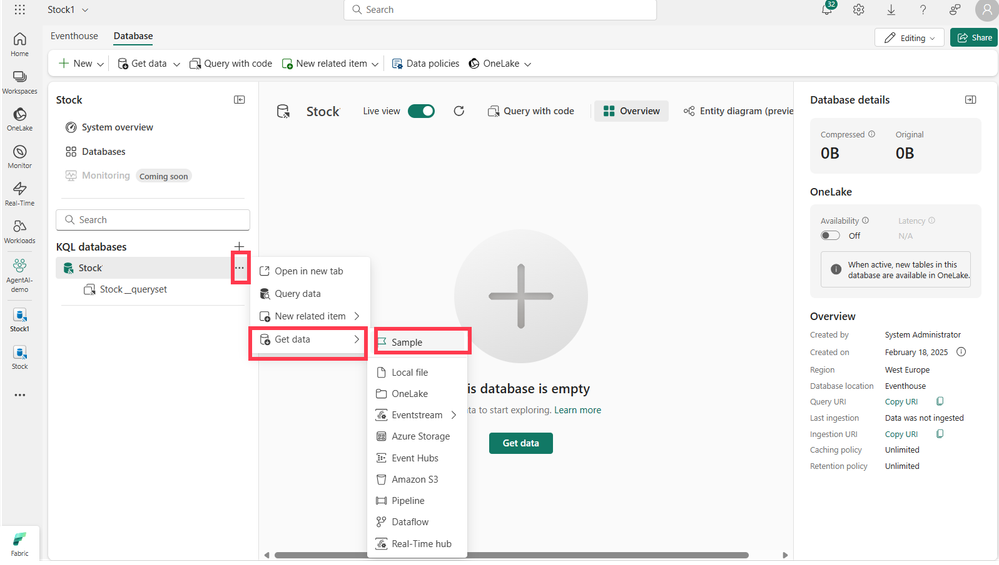This screenshot has width=999, height=565.
Task: Select Local file data source
Action: coord(417,373)
